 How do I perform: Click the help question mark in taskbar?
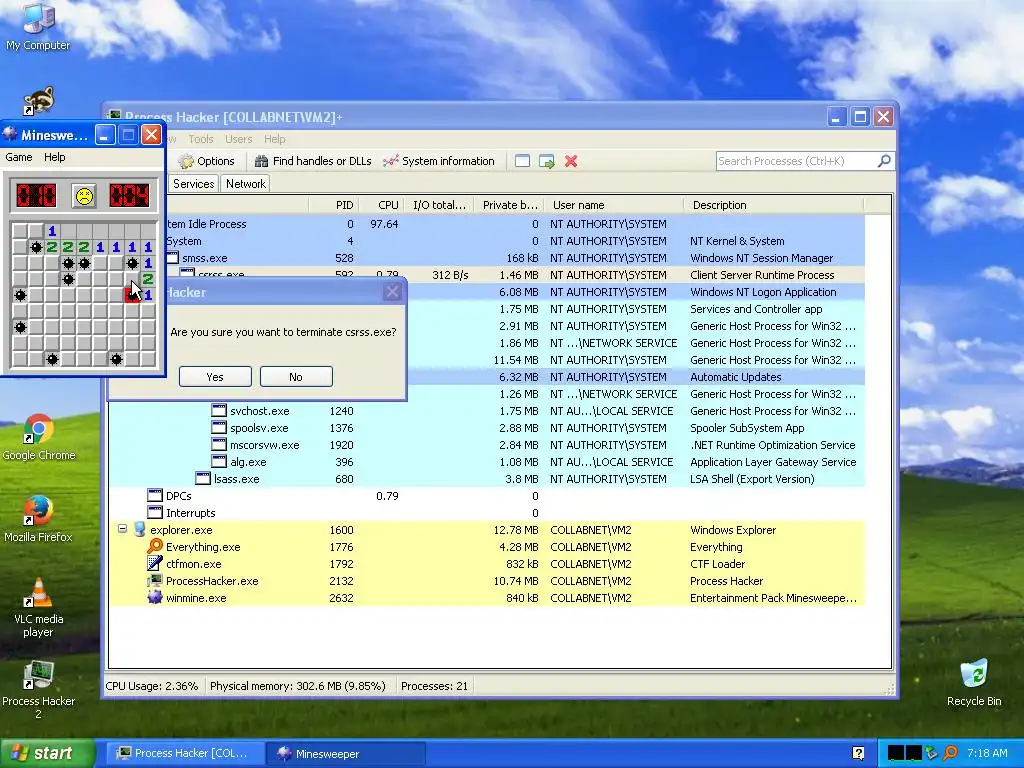(858, 753)
